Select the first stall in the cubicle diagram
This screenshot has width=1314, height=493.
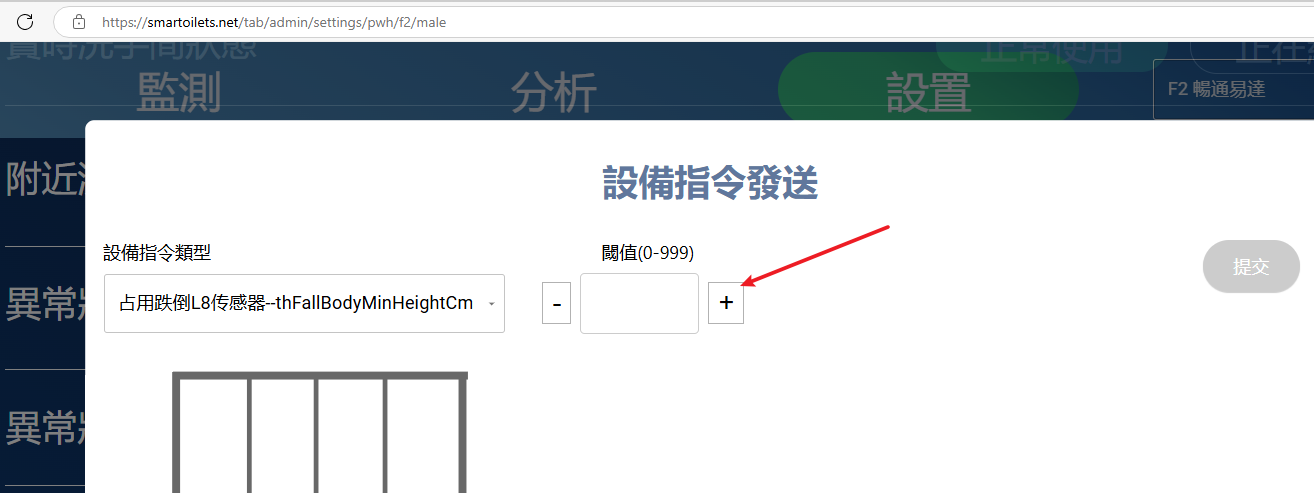click(213, 436)
